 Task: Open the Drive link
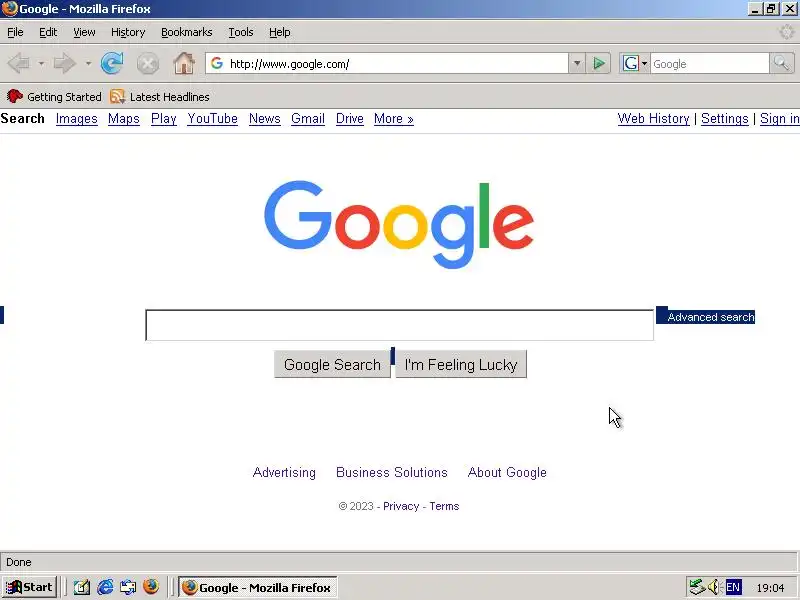pos(349,119)
